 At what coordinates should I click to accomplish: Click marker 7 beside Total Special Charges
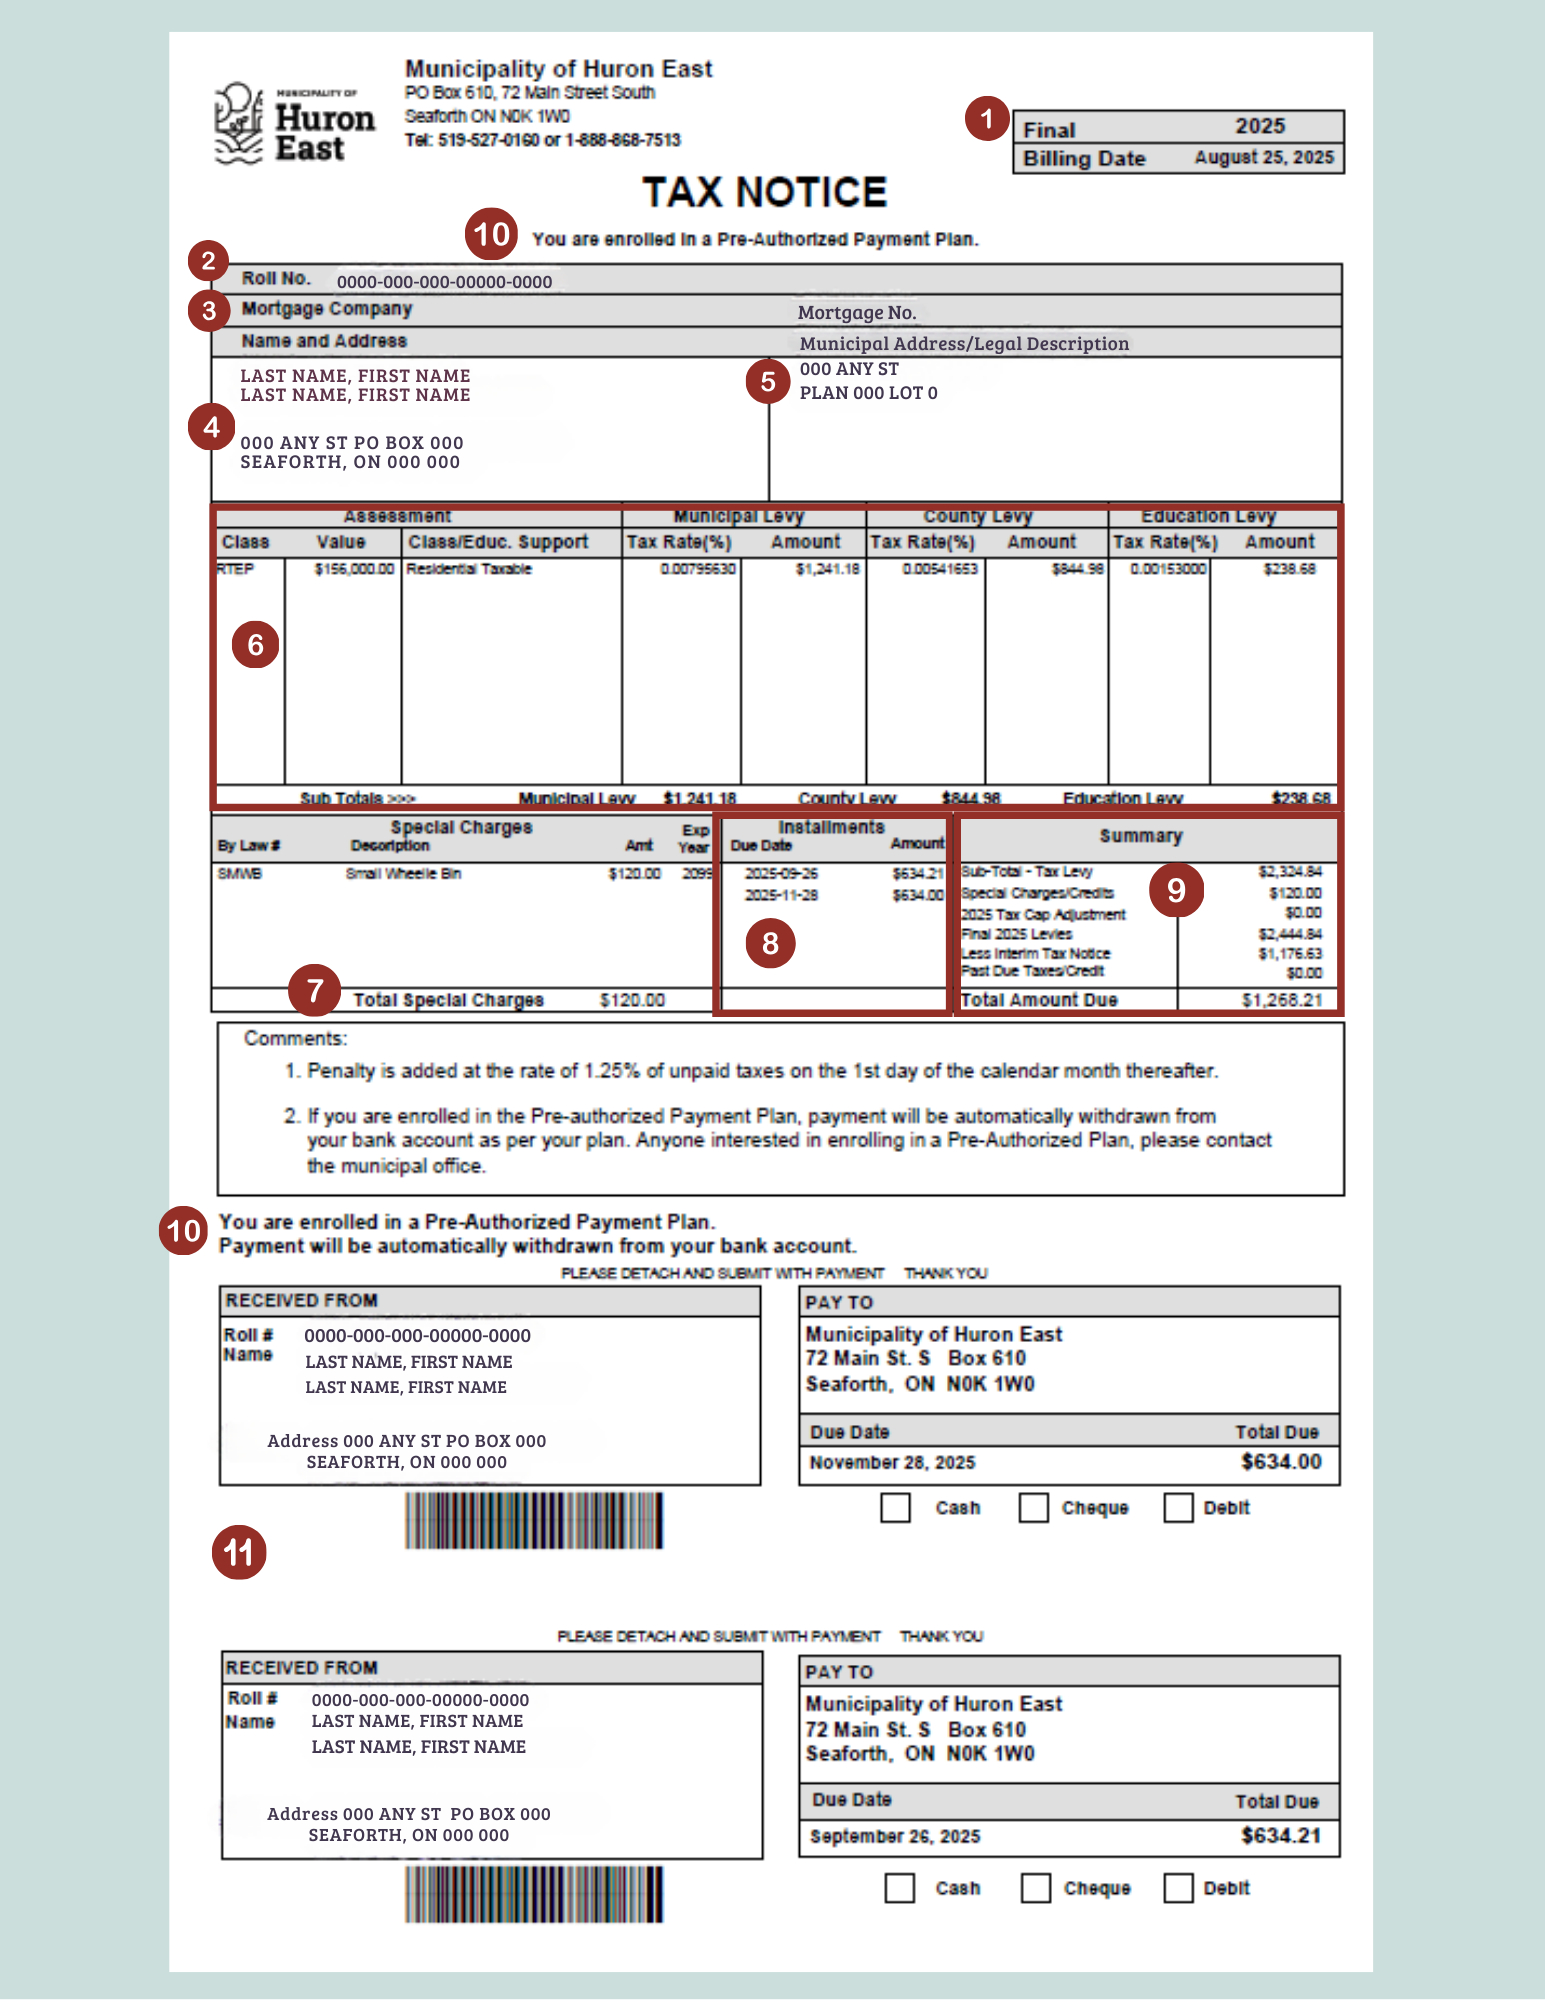pos(314,990)
